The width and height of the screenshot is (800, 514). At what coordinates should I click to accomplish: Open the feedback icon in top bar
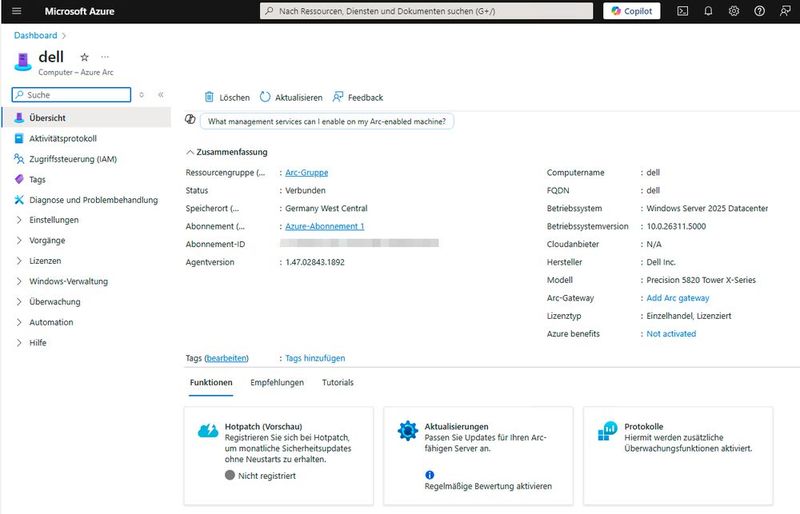[x=785, y=11]
